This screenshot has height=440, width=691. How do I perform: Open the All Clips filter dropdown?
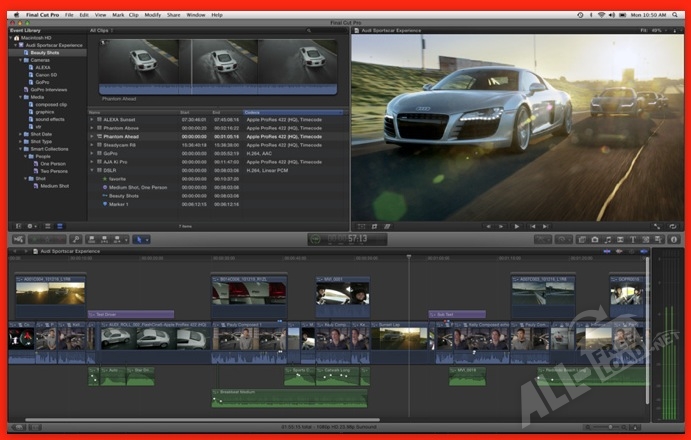[x=100, y=31]
